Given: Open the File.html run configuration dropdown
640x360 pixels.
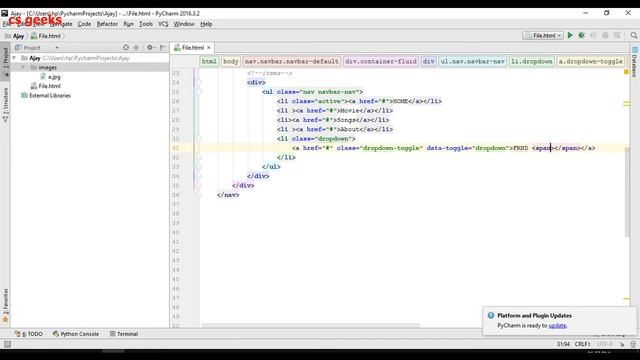Looking at the screenshot, I should click(543, 36).
